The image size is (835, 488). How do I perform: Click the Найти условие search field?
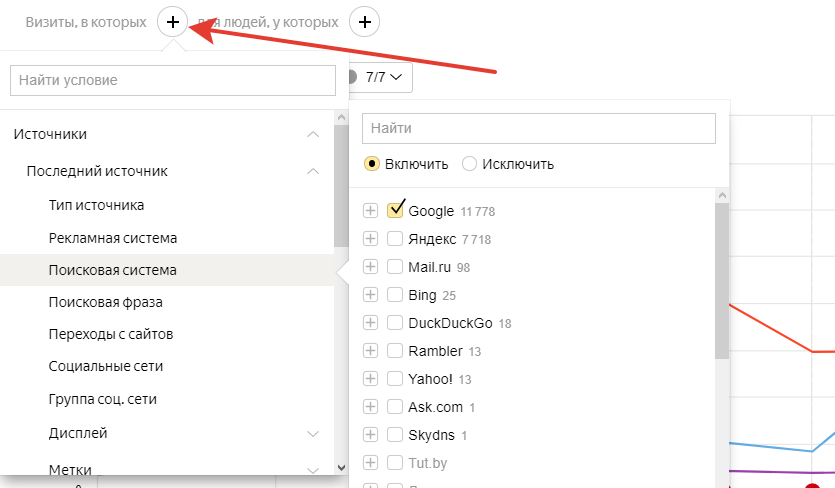[x=173, y=80]
